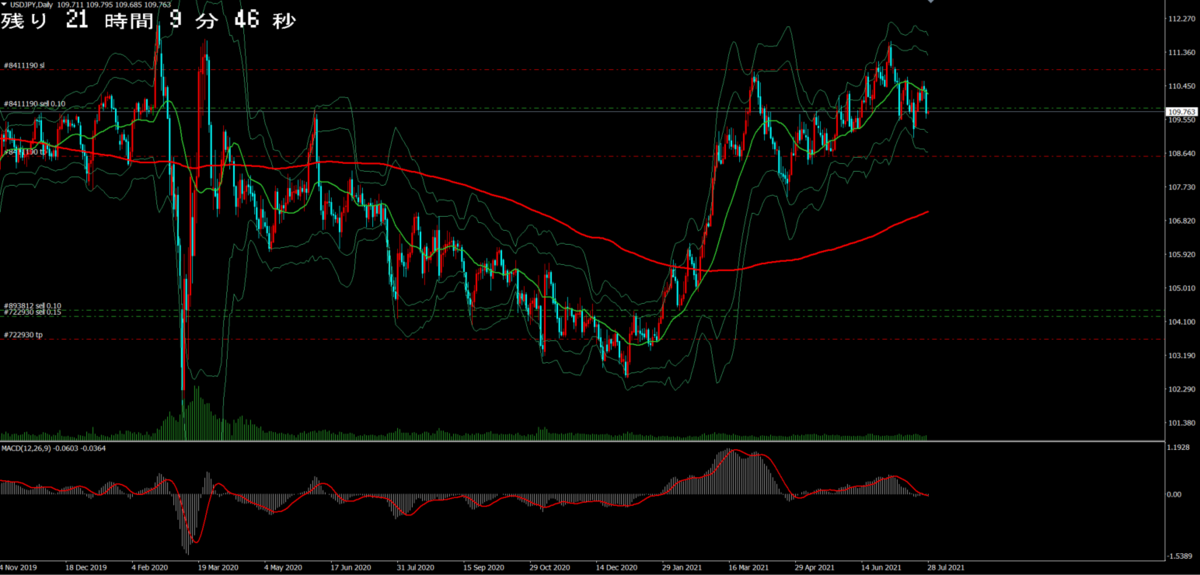Click the 29 Oct 2020 date label
This screenshot has width=1200, height=575.
[548, 567]
